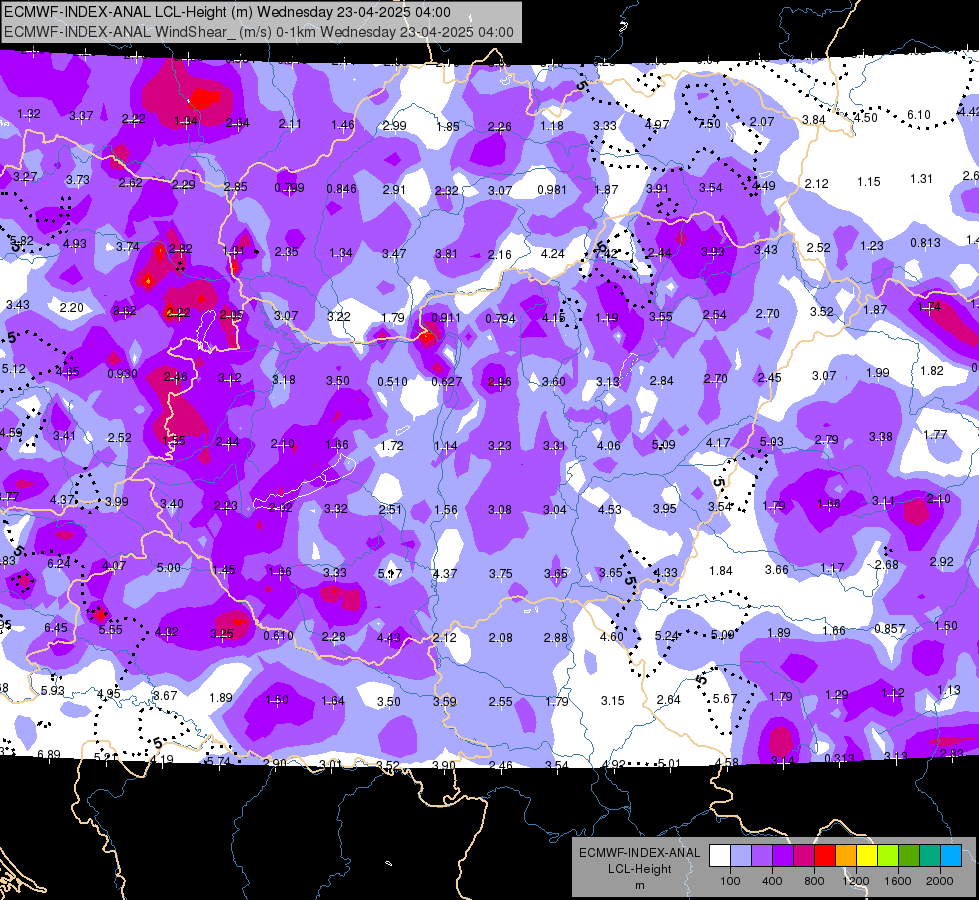Viewport: 979px width, 900px height.
Task: Click the map value 0.846
Action: point(342,189)
